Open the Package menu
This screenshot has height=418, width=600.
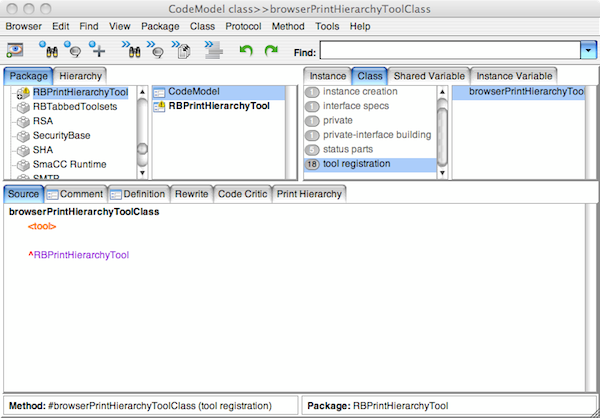coord(160,26)
